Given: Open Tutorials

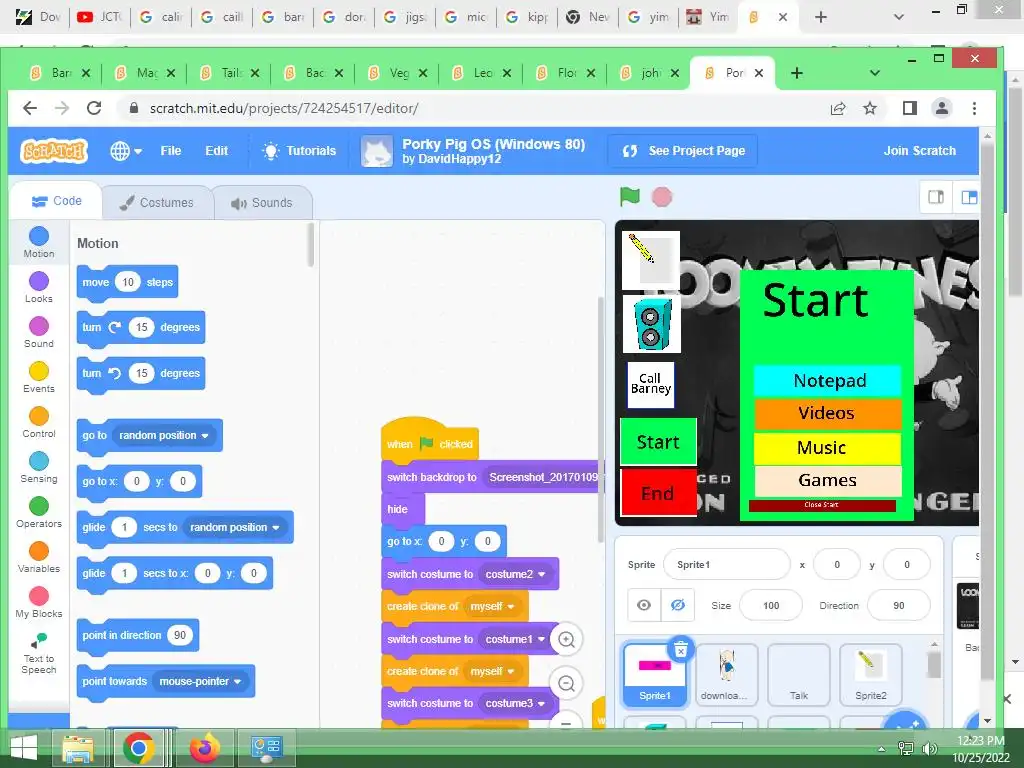Looking at the screenshot, I should coord(299,151).
